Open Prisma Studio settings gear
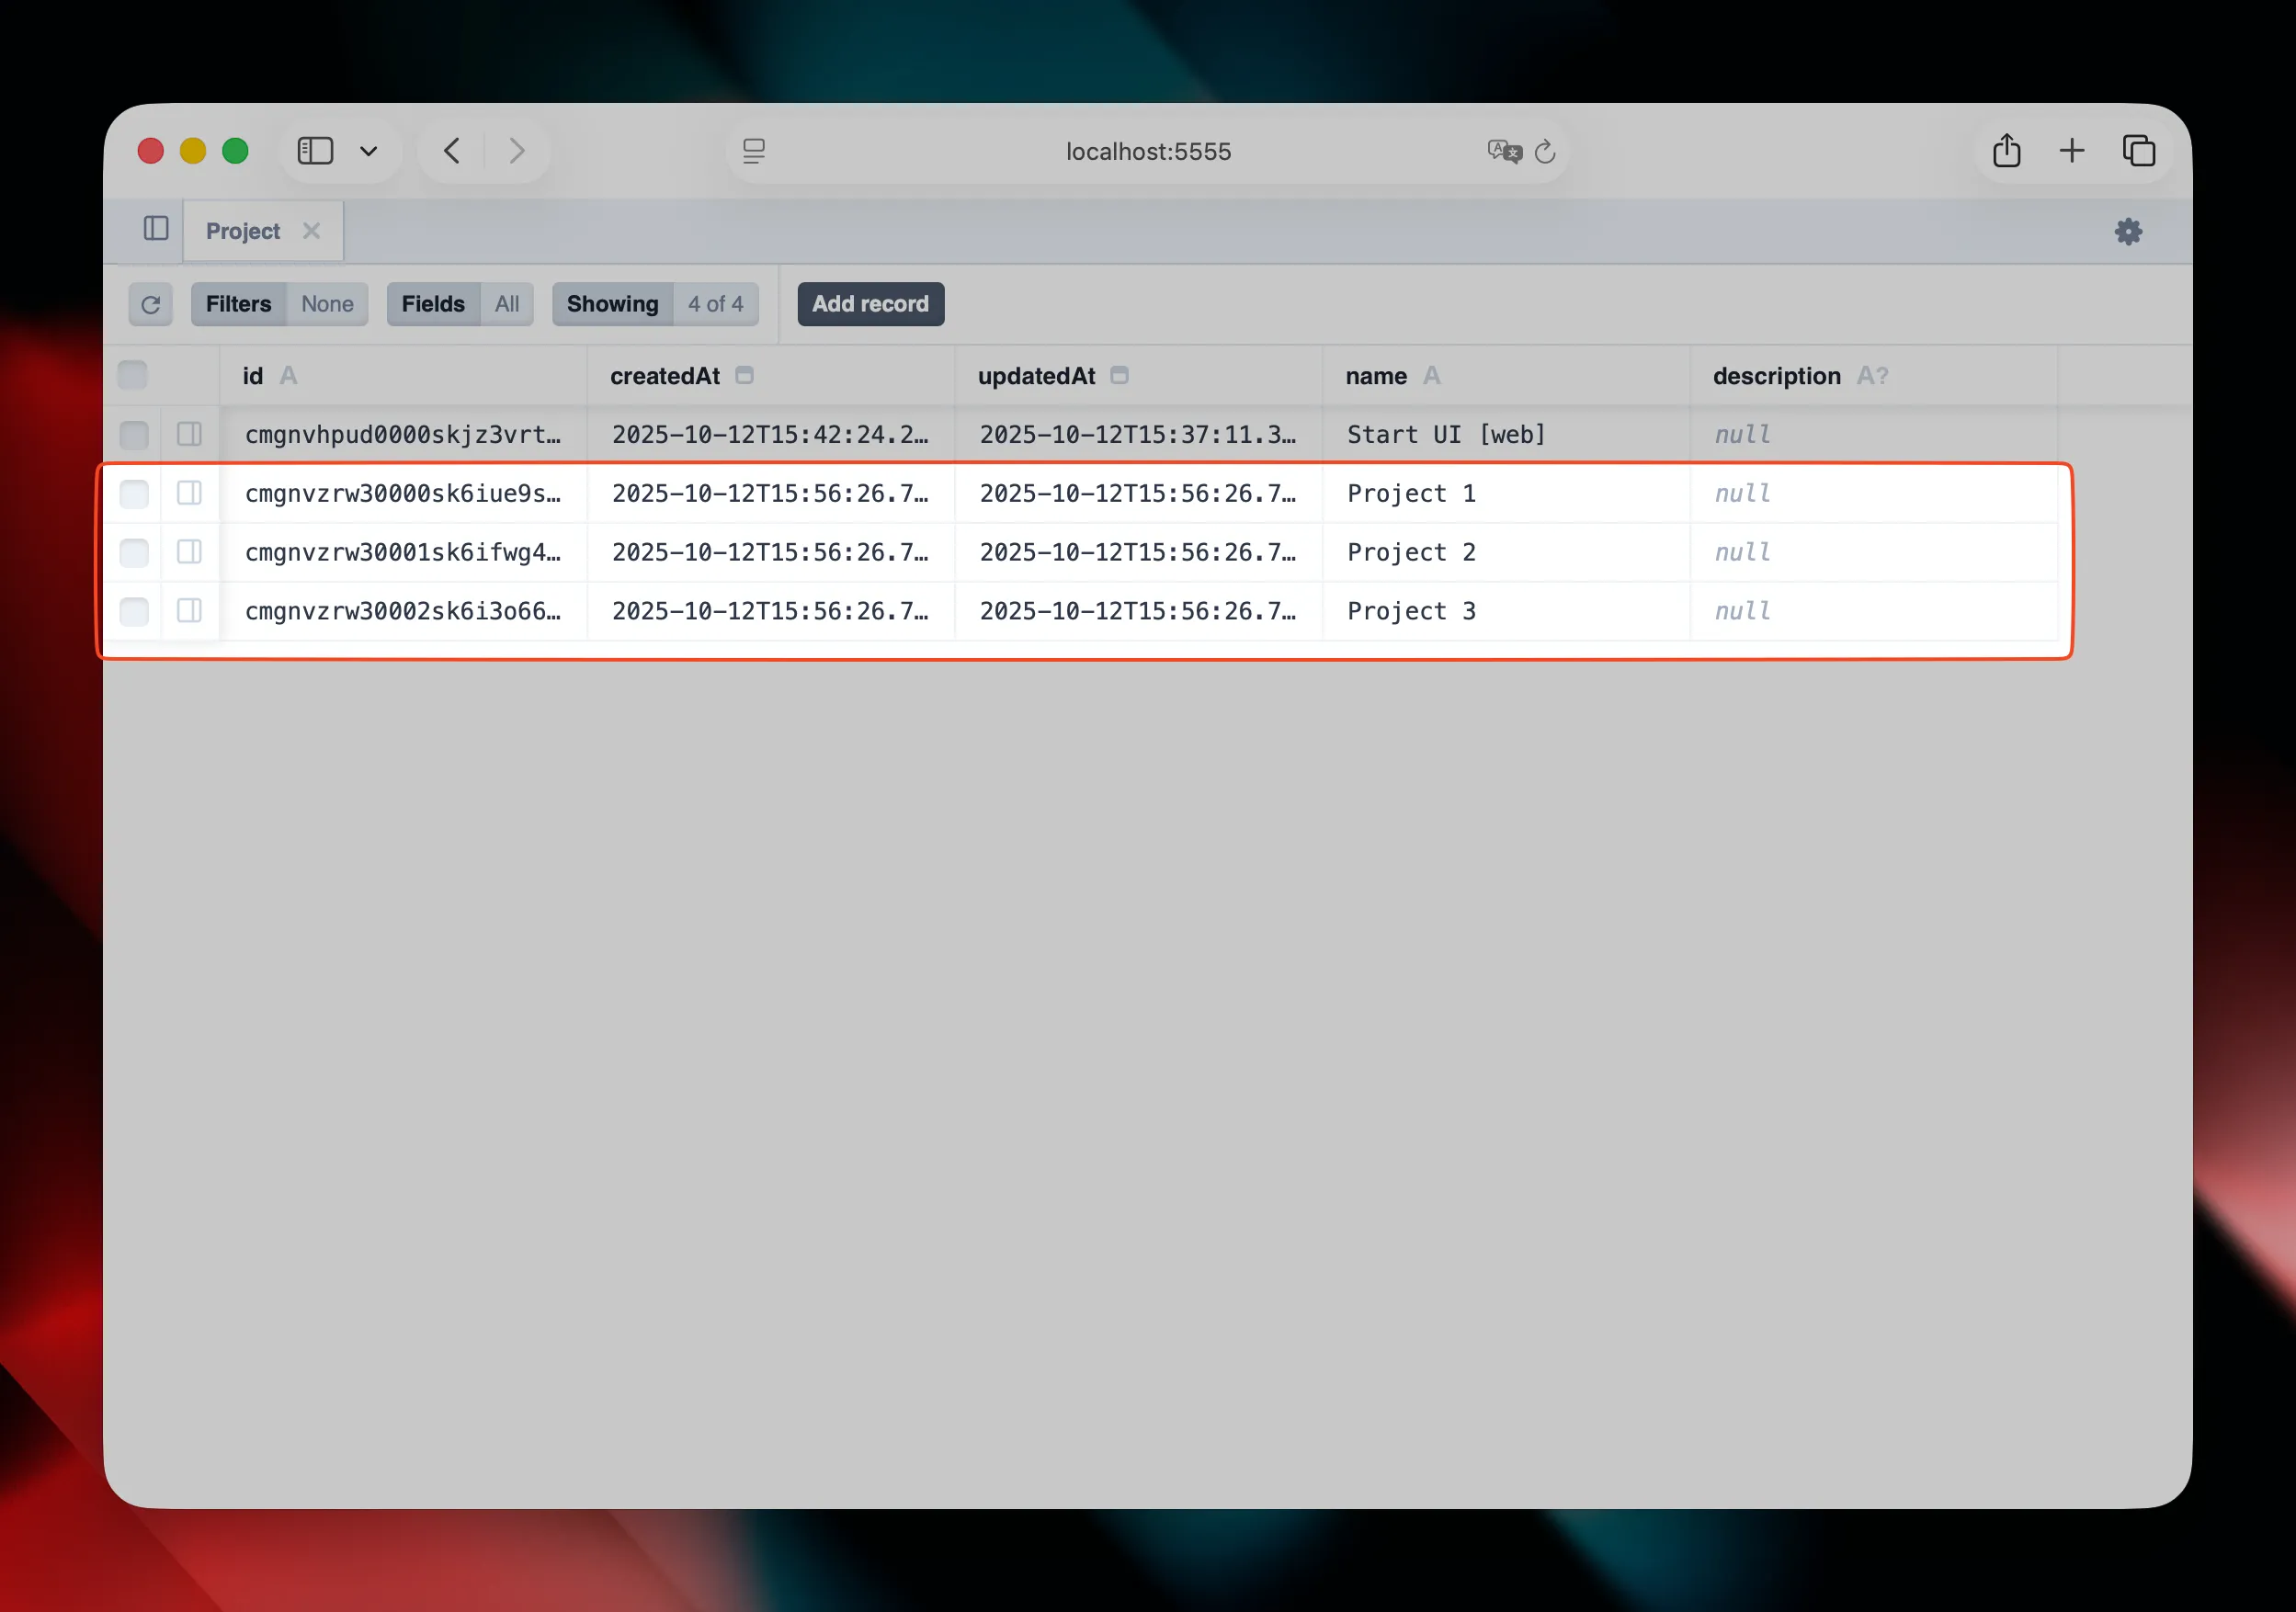 pos(2128,232)
